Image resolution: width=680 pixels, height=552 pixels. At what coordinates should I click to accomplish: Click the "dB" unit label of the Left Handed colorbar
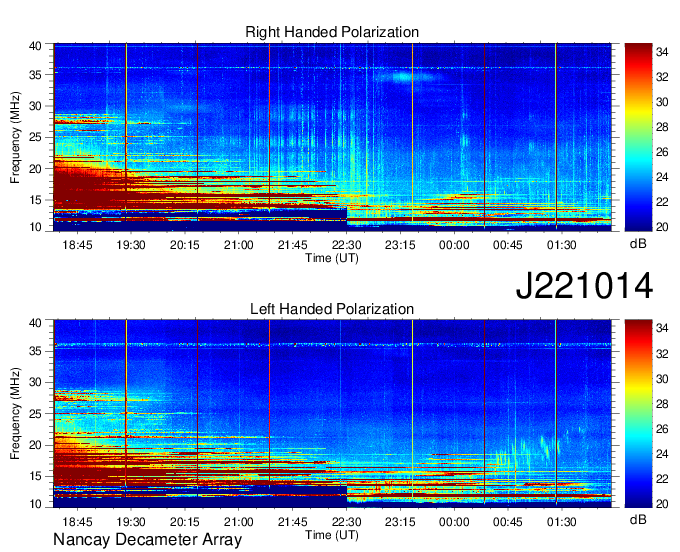pos(638,520)
